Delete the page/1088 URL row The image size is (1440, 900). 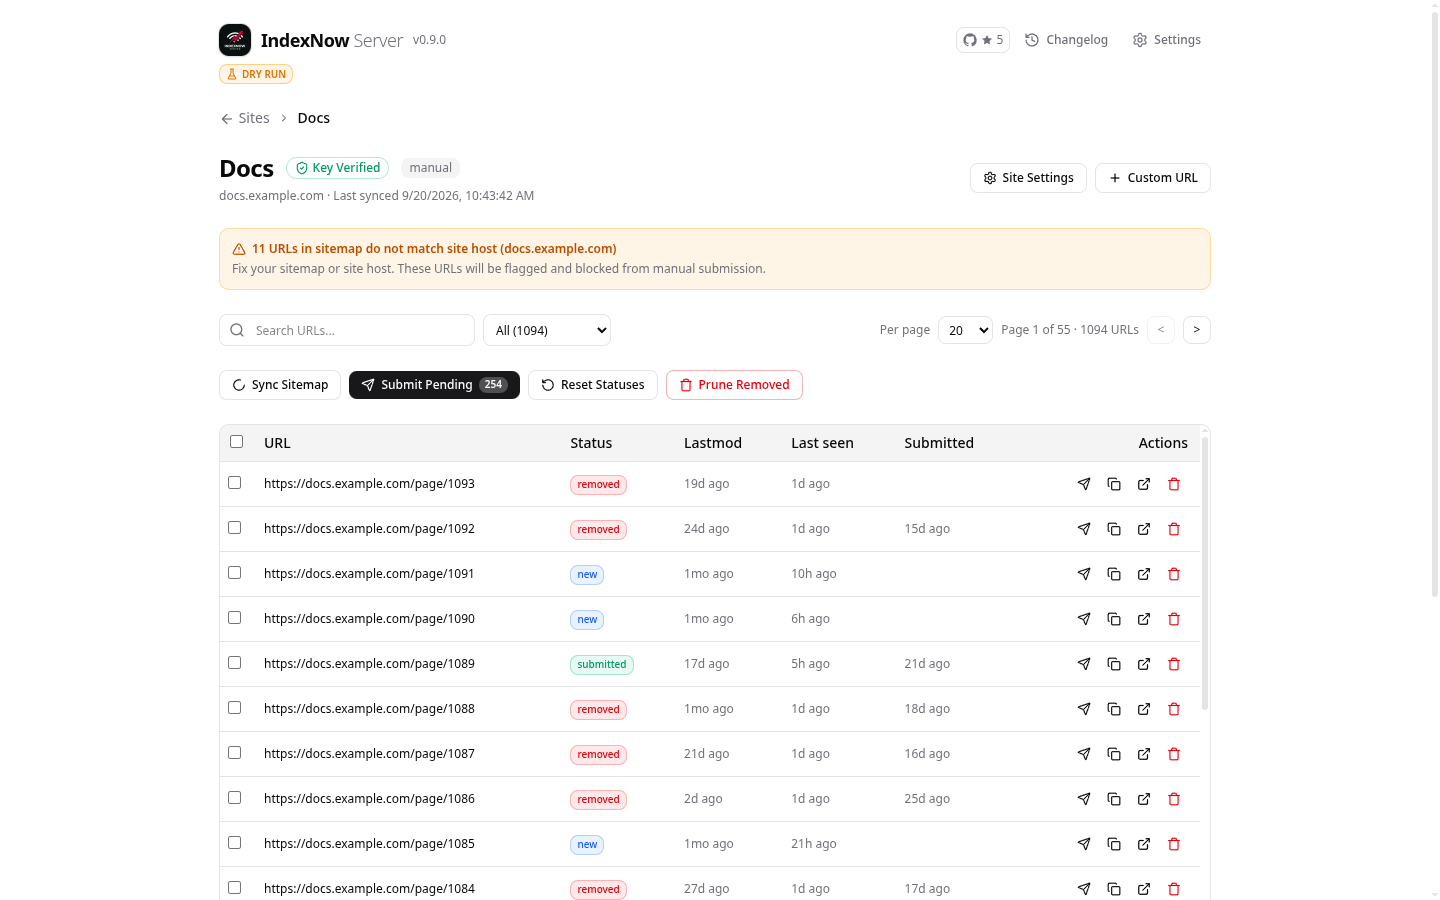tap(1174, 709)
